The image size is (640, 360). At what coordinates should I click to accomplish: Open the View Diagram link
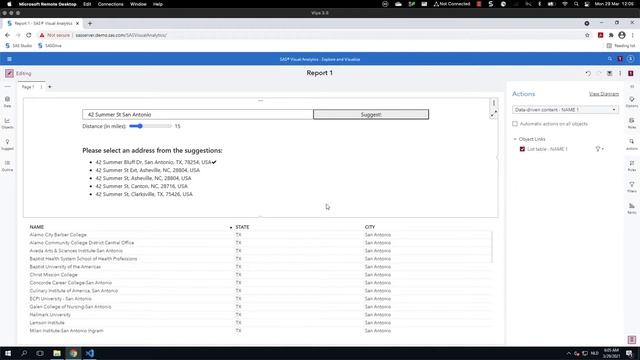tap(604, 94)
